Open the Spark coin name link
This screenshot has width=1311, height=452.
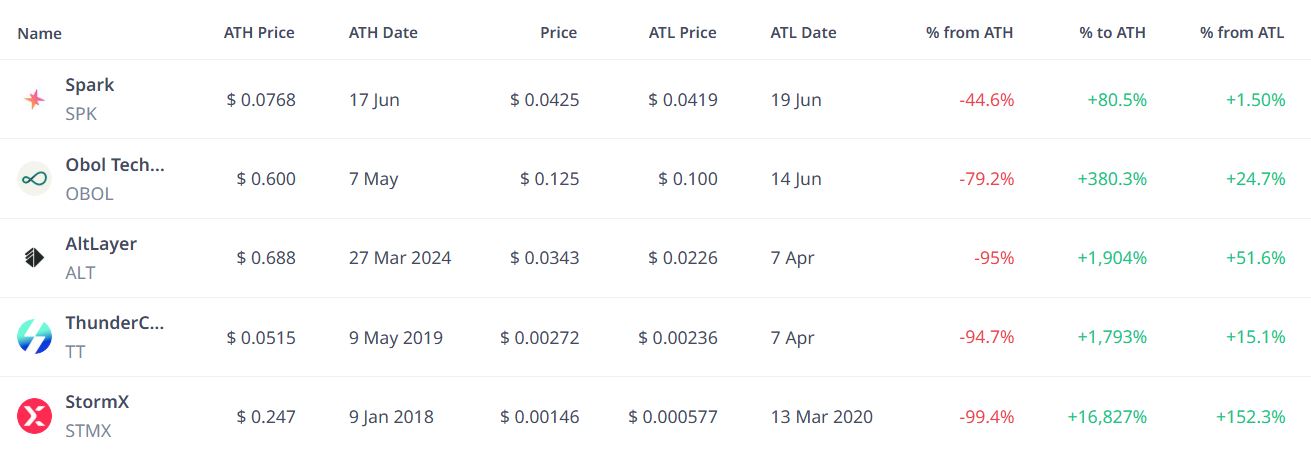point(90,85)
